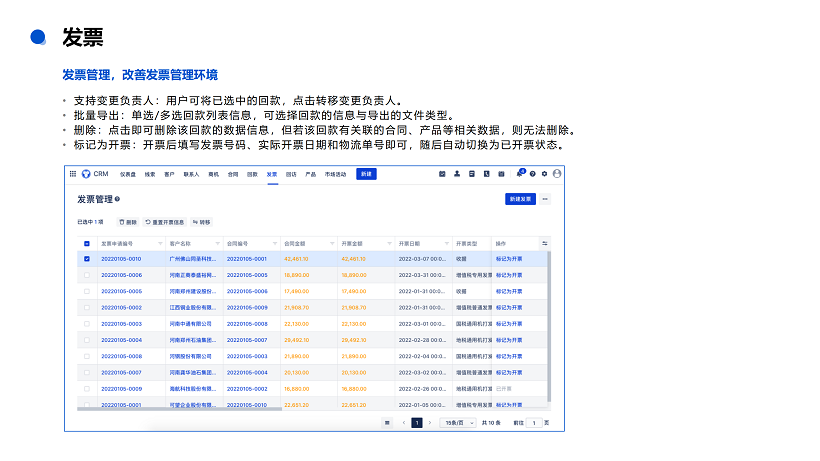Switch to the 商机 nav tab

tap(213, 175)
